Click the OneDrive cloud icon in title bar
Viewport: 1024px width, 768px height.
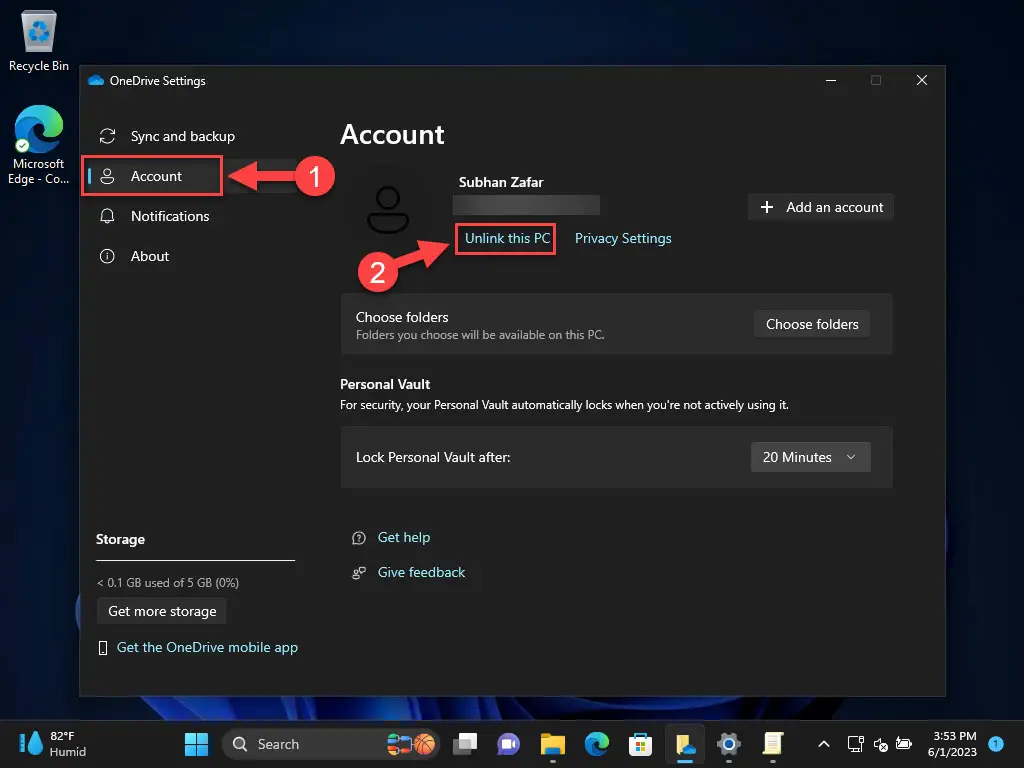click(x=96, y=80)
